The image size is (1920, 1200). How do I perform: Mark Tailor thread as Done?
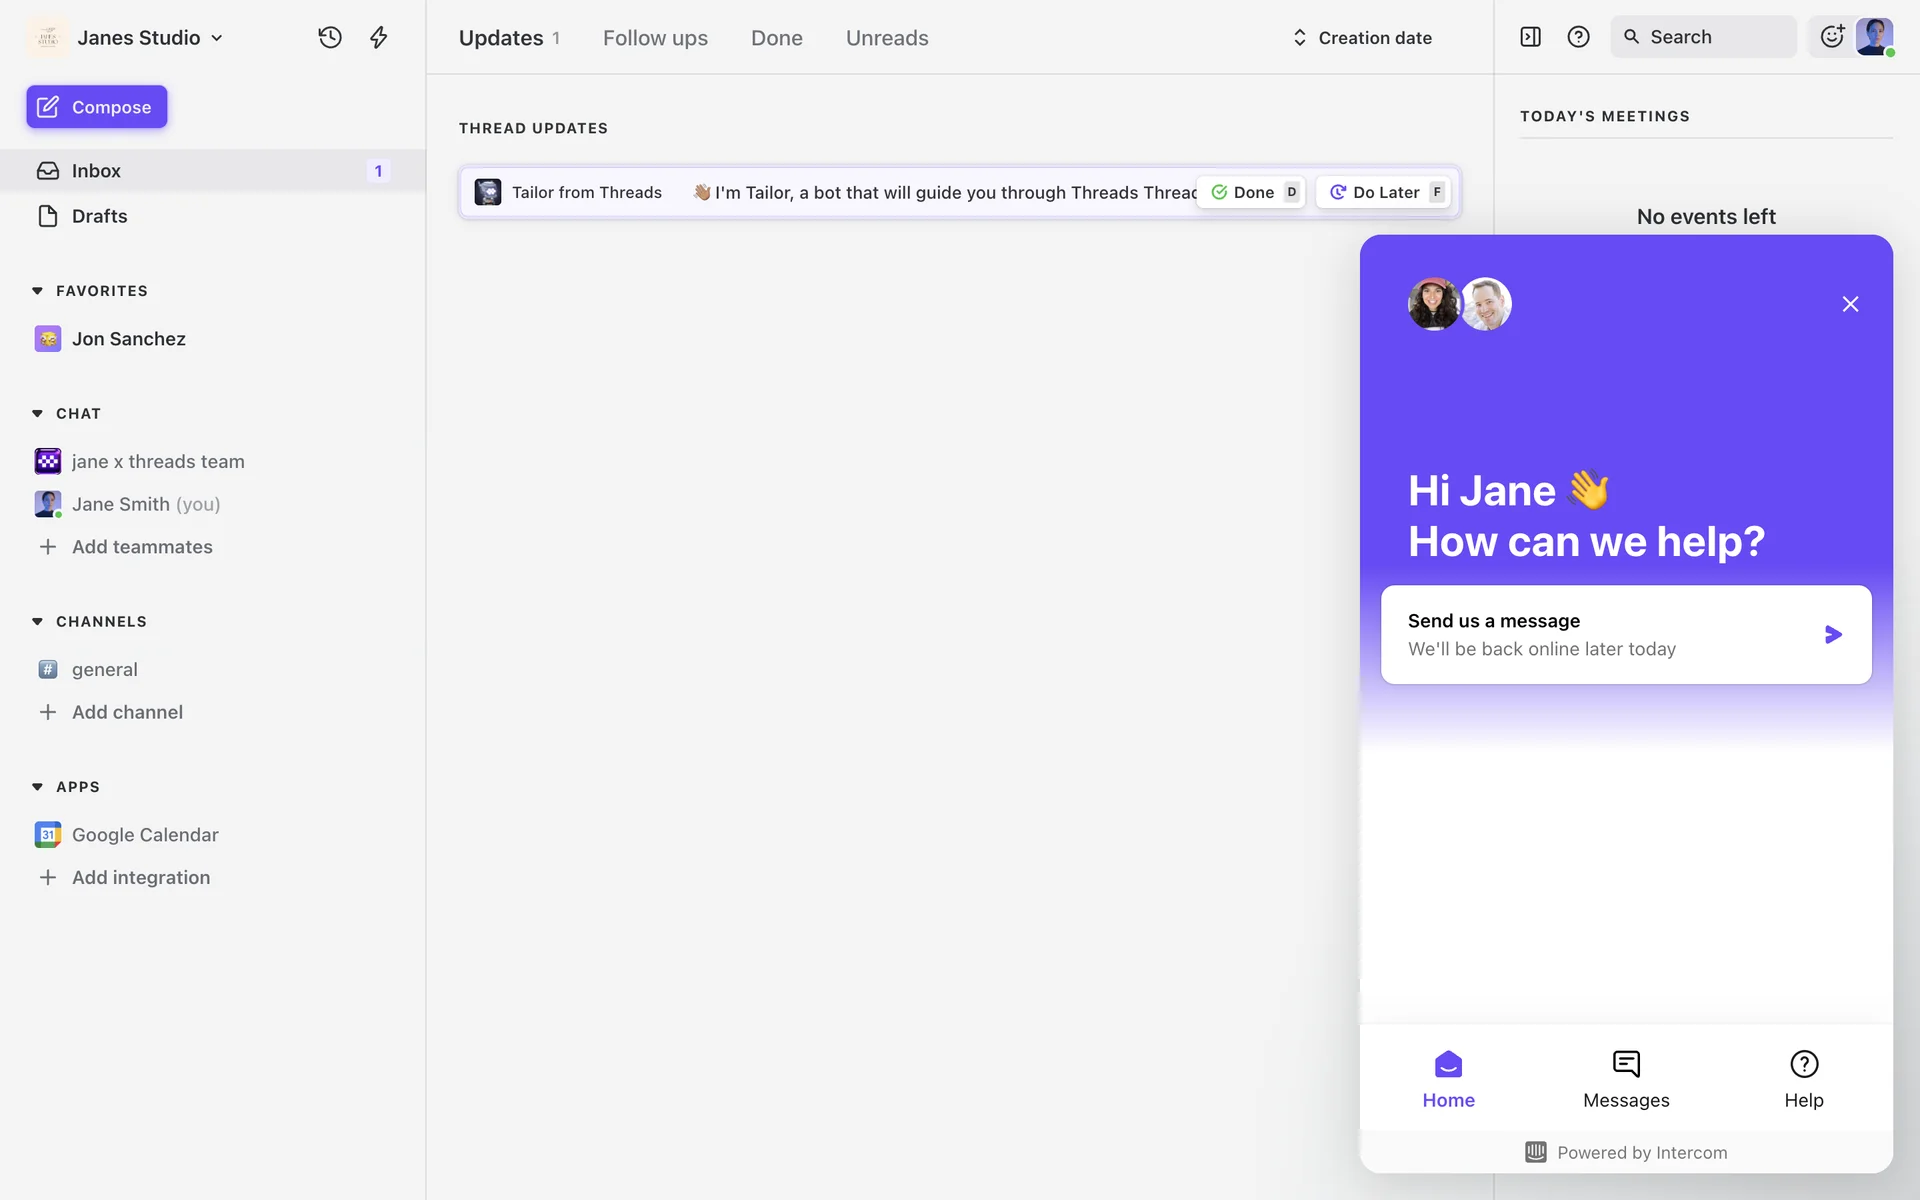[x=1253, y=192]
